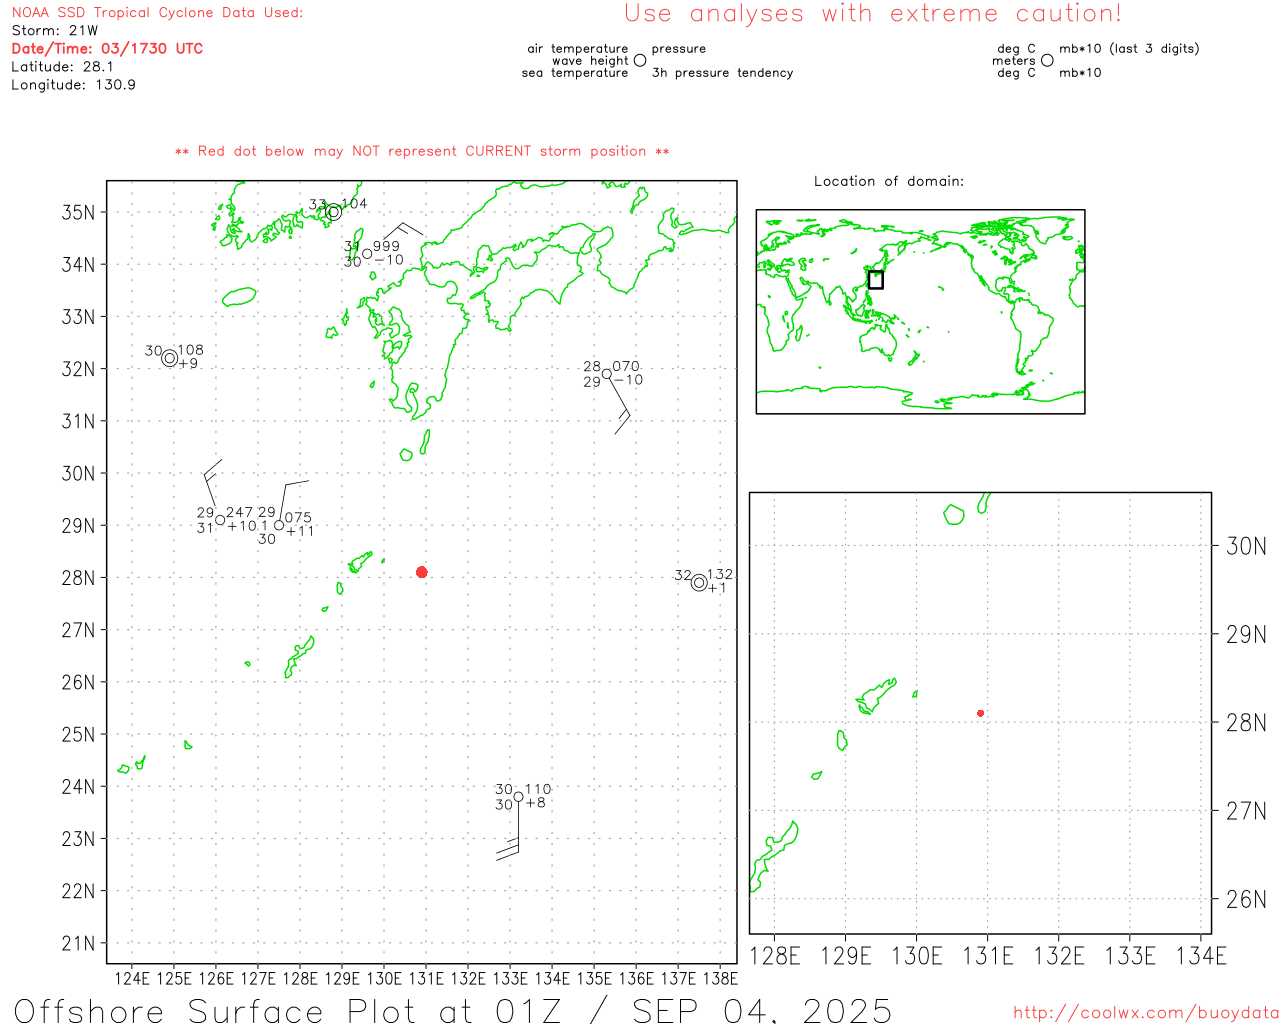This screenshot has height=1024, width=1280.
Task: Click 'NOAA SSD Tropical Cyclone Data Used:' heading
Action: [157, 13]
